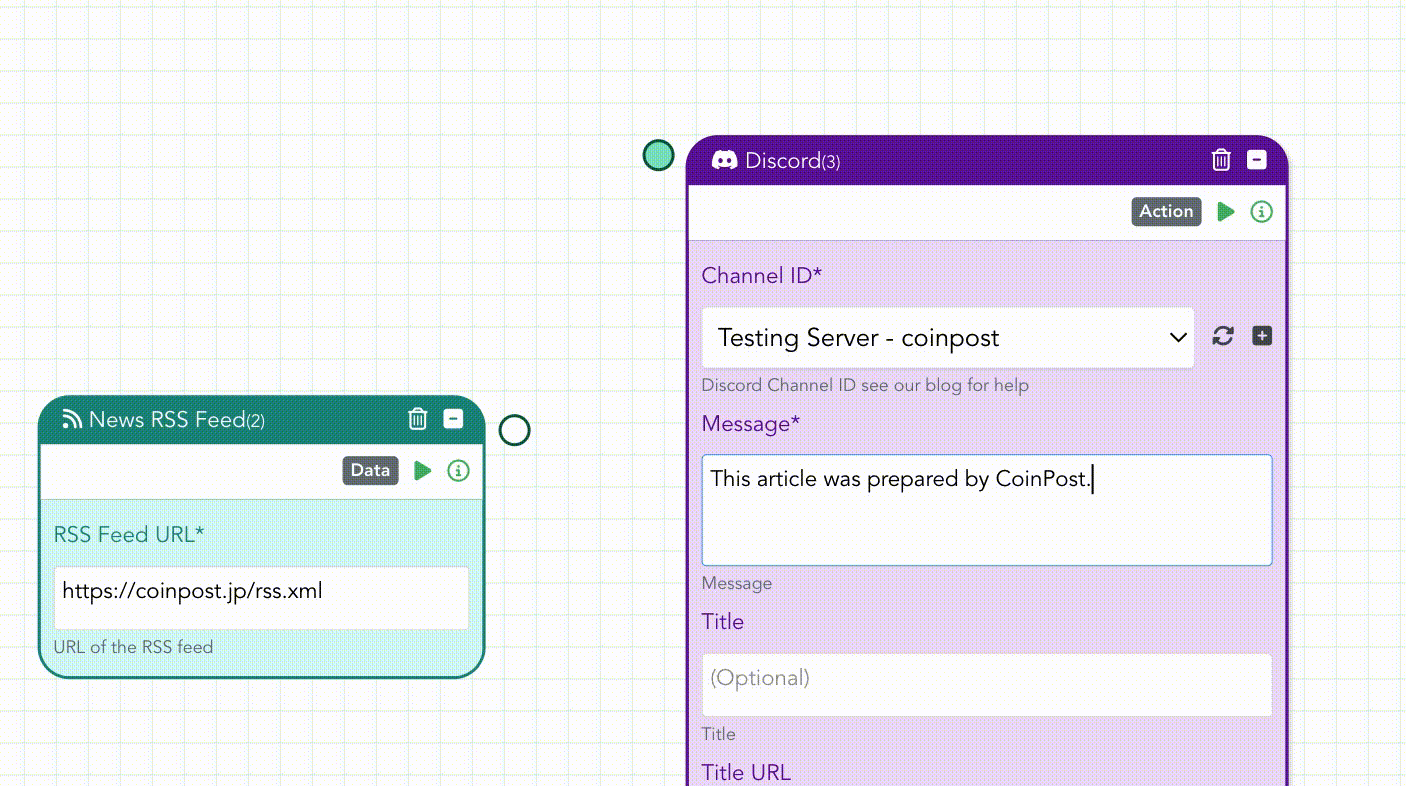Collapse the Discord node with minus button
The image size is (1406, 786).
(x=1257, y=160)
